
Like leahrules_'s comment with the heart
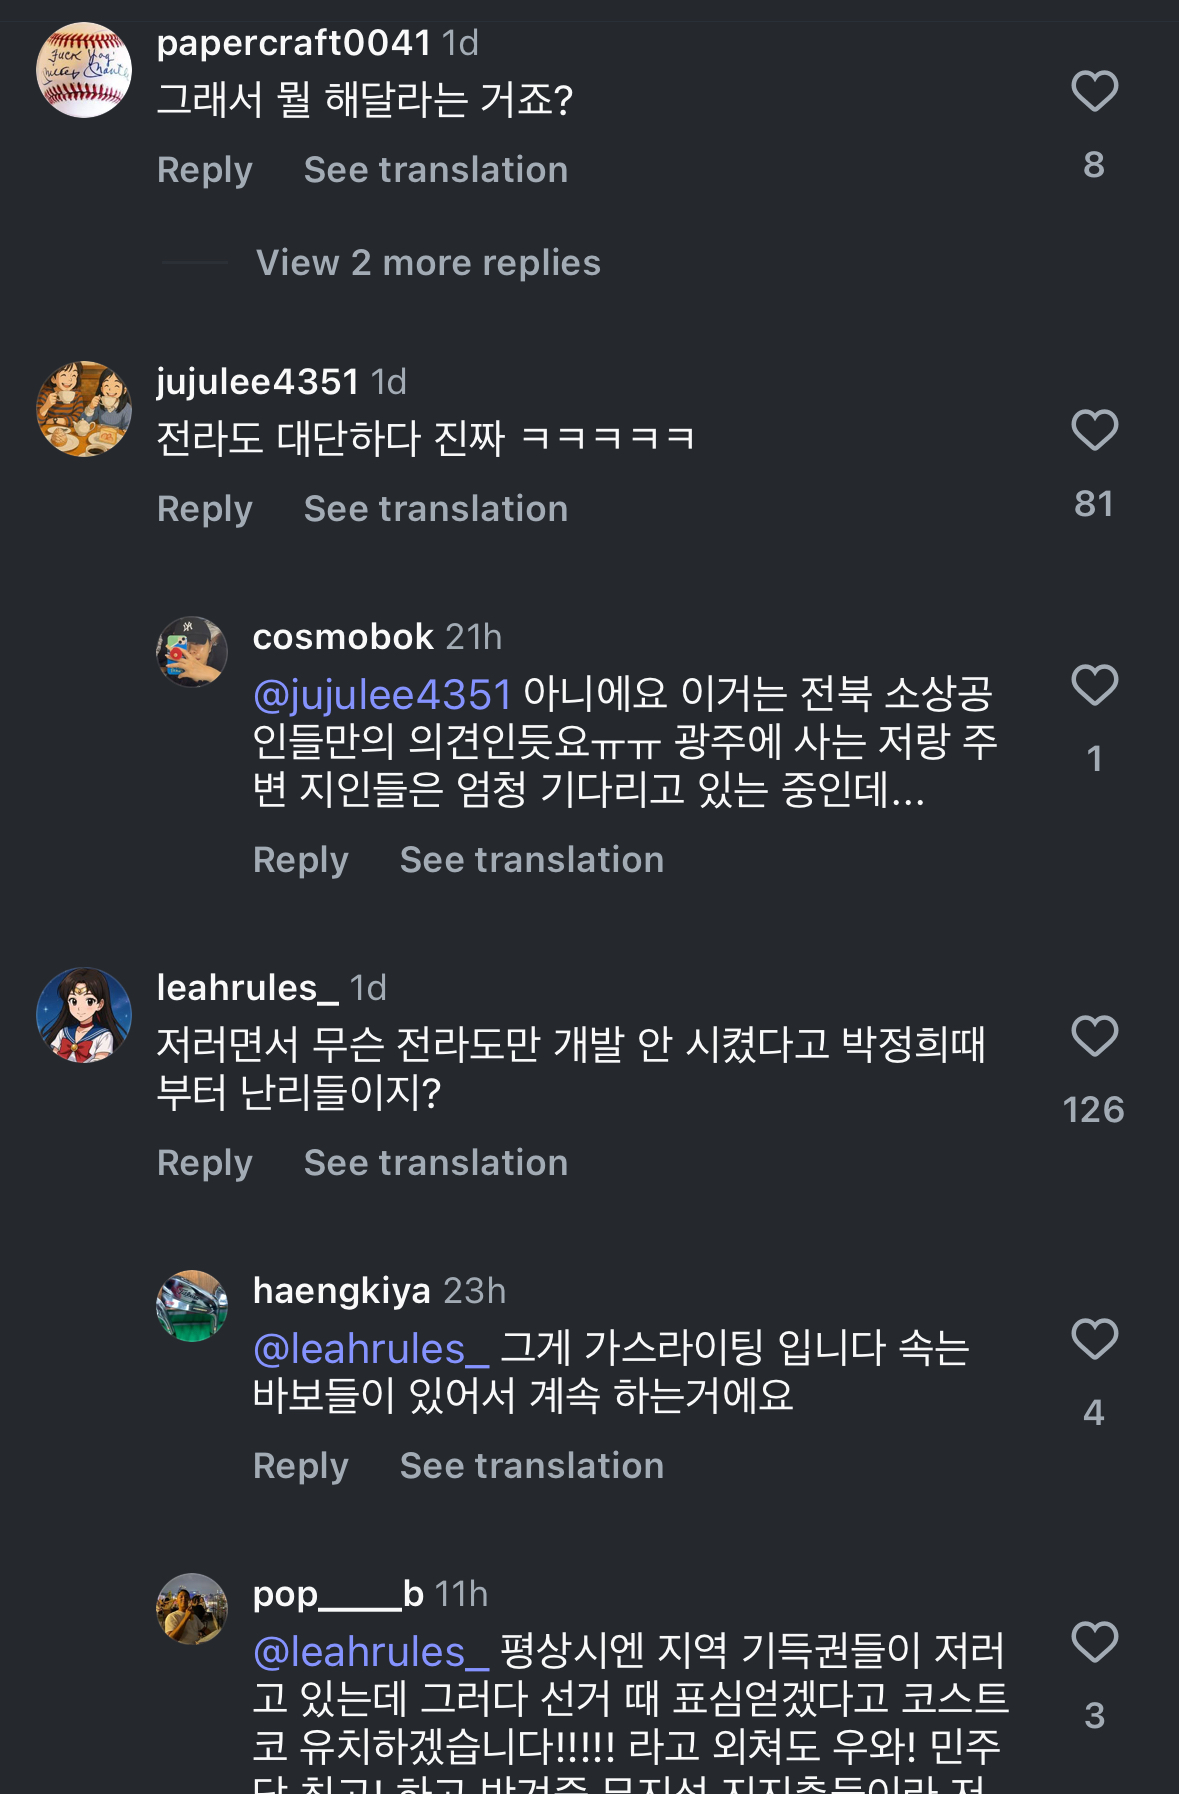pyautogui.click(x=1094, y=1037)
